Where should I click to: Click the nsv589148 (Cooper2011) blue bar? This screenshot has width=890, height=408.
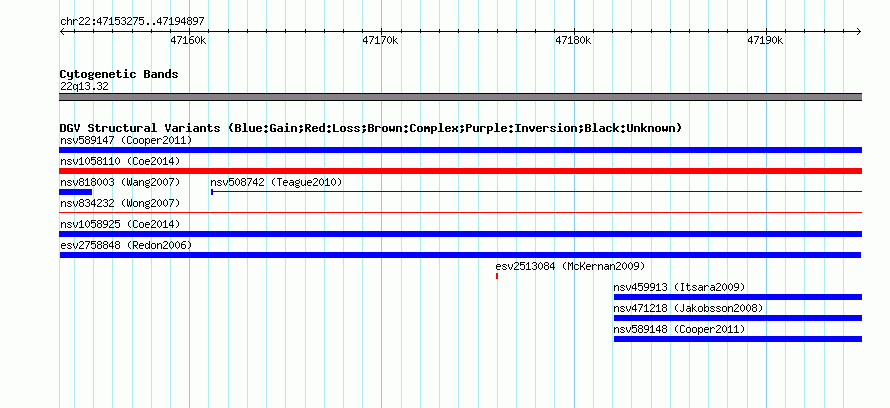tap(738, 339)
